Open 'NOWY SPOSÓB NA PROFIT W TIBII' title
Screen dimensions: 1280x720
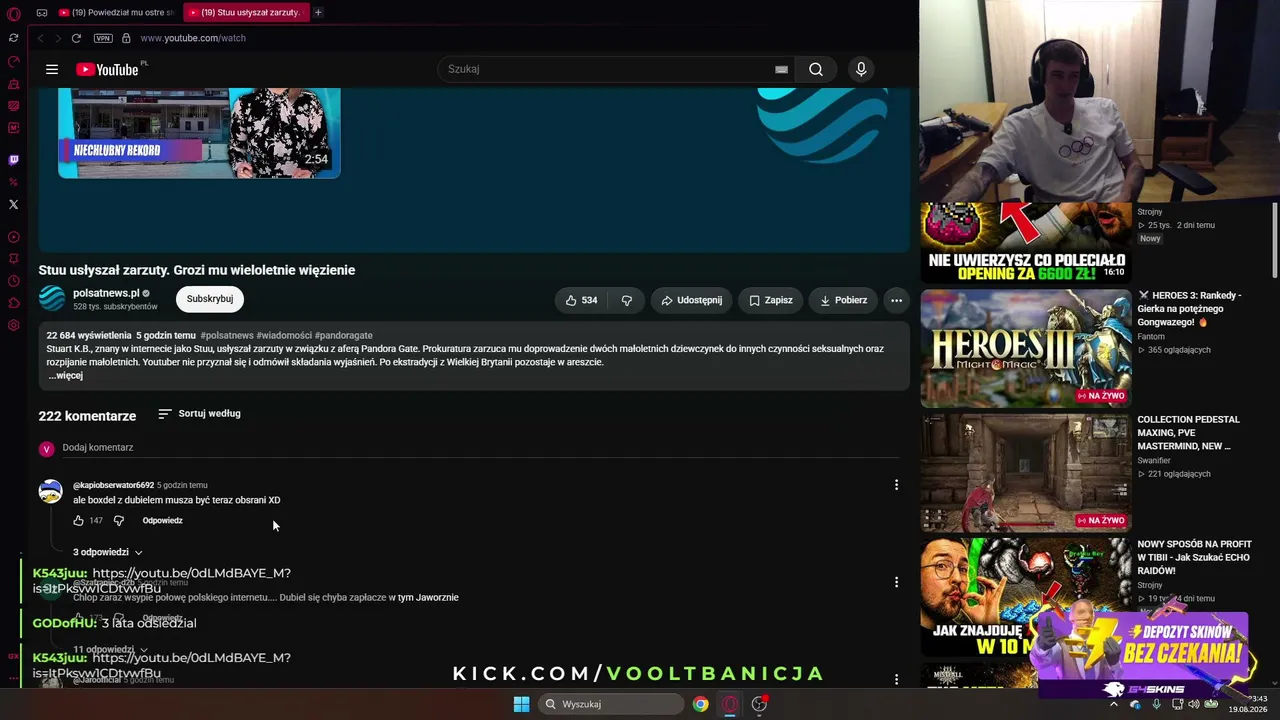1194,557
